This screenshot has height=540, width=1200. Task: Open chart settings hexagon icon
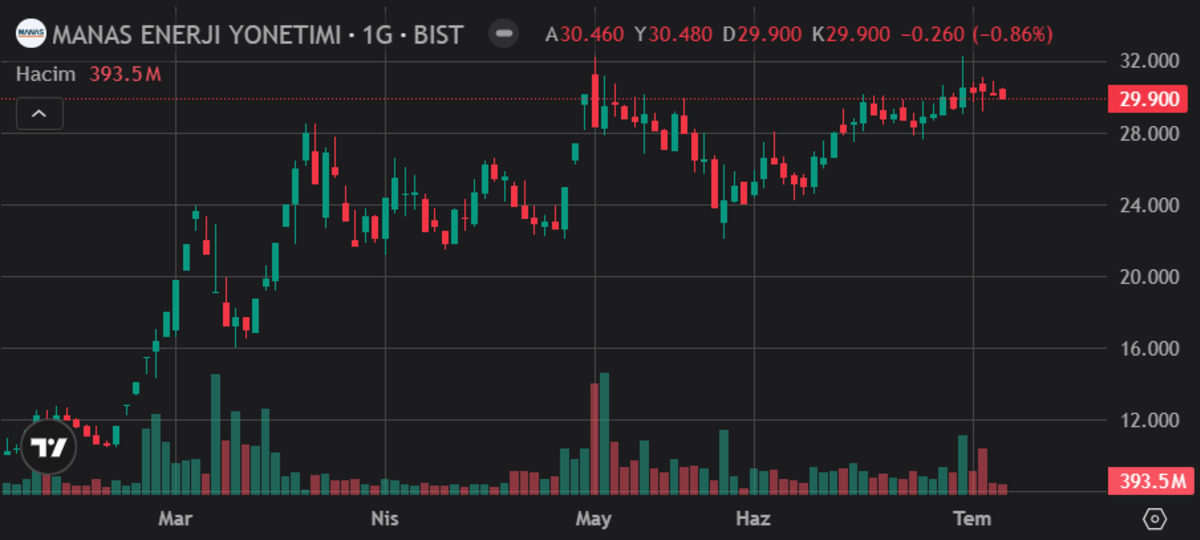1154,519
